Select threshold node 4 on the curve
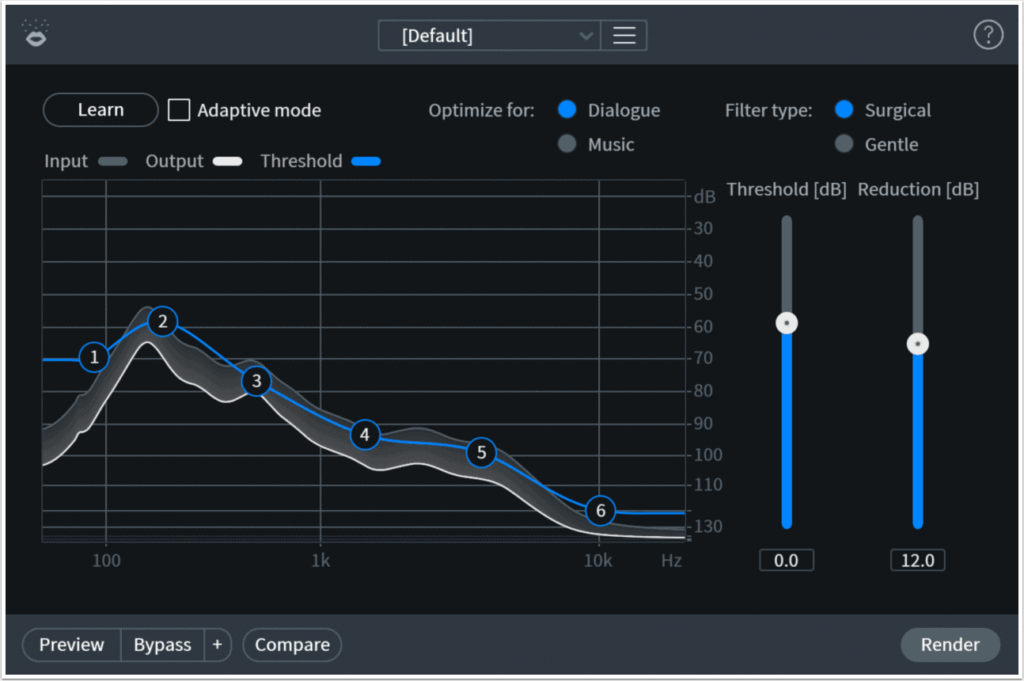This screenshot has width=1024, height=681. point(366,434)
